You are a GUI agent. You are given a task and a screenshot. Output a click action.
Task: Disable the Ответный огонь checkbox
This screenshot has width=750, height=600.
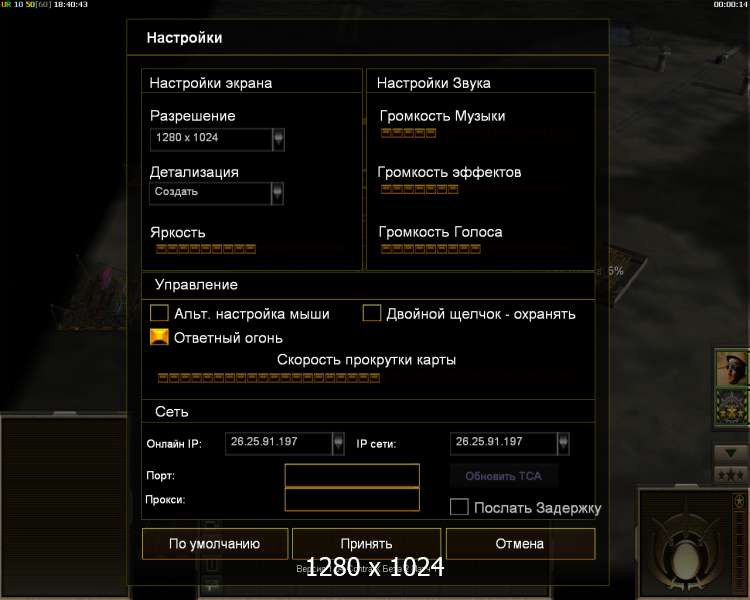pos(159,337)
